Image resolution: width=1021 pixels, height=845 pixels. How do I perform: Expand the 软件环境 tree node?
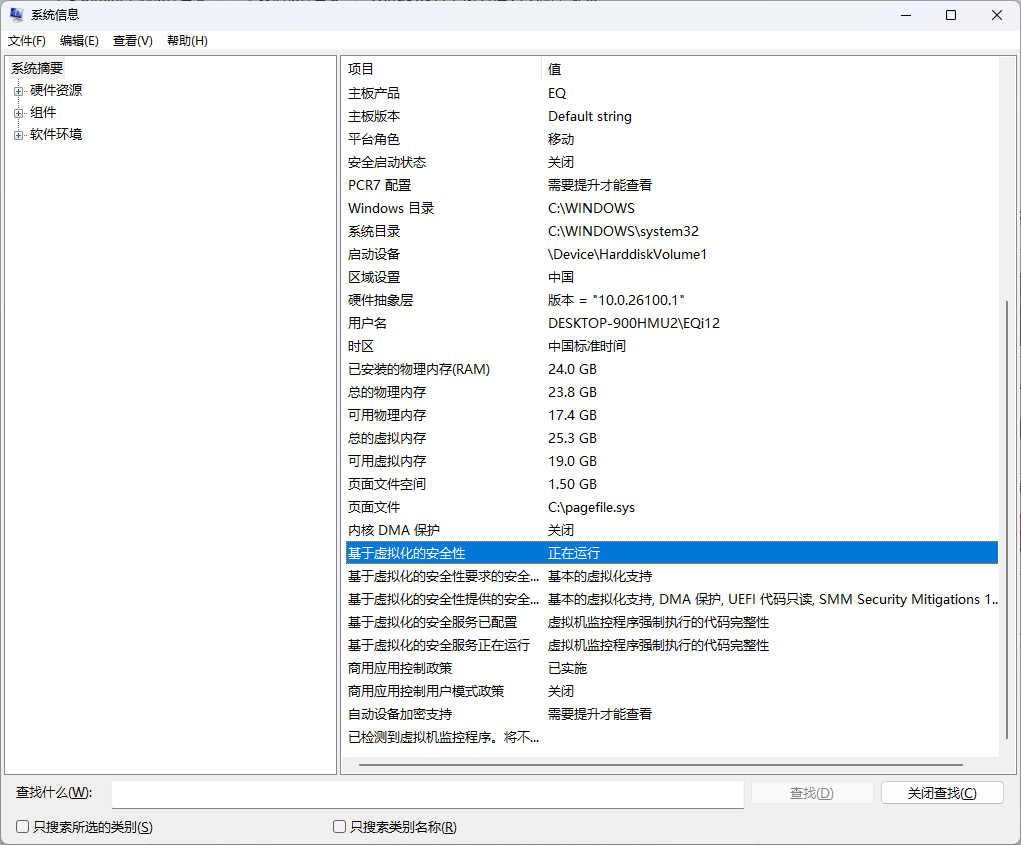17,133
